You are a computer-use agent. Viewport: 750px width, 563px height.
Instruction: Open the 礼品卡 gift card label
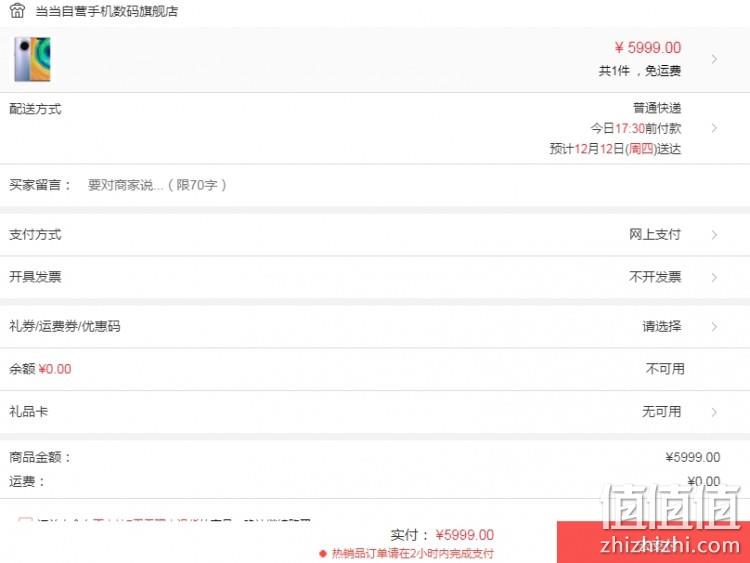pos(29,412)
